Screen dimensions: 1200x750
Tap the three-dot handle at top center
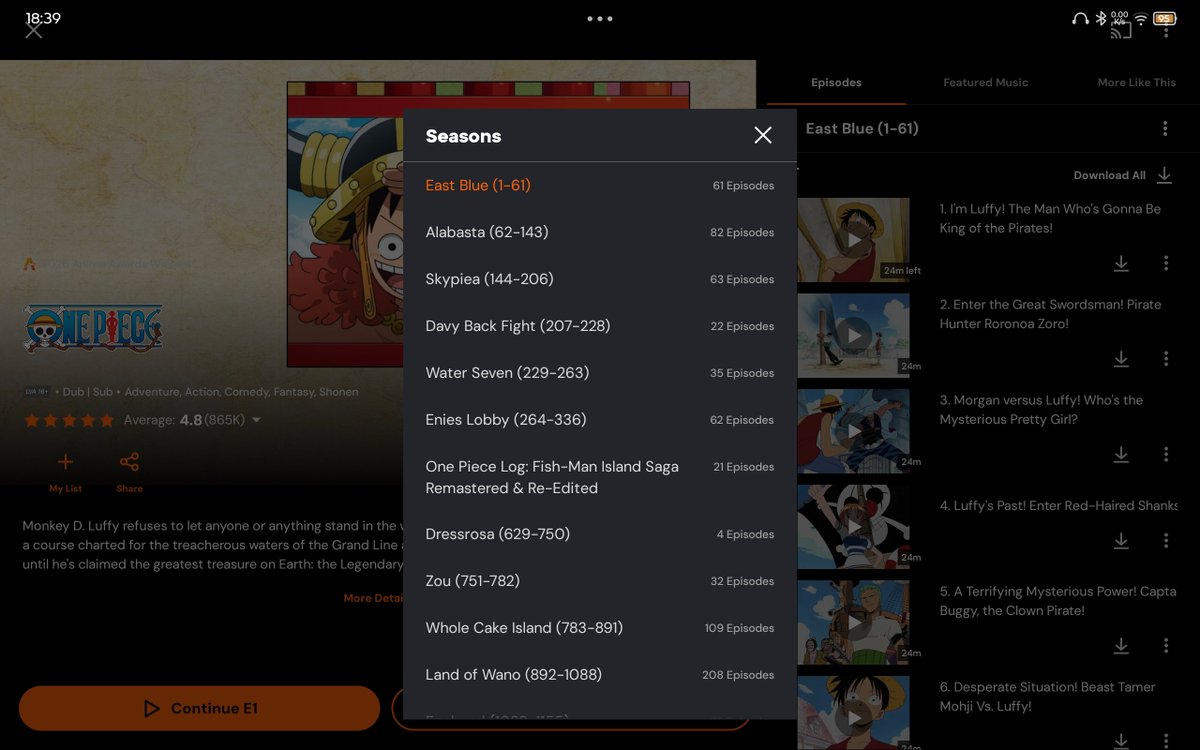[600, 19]
